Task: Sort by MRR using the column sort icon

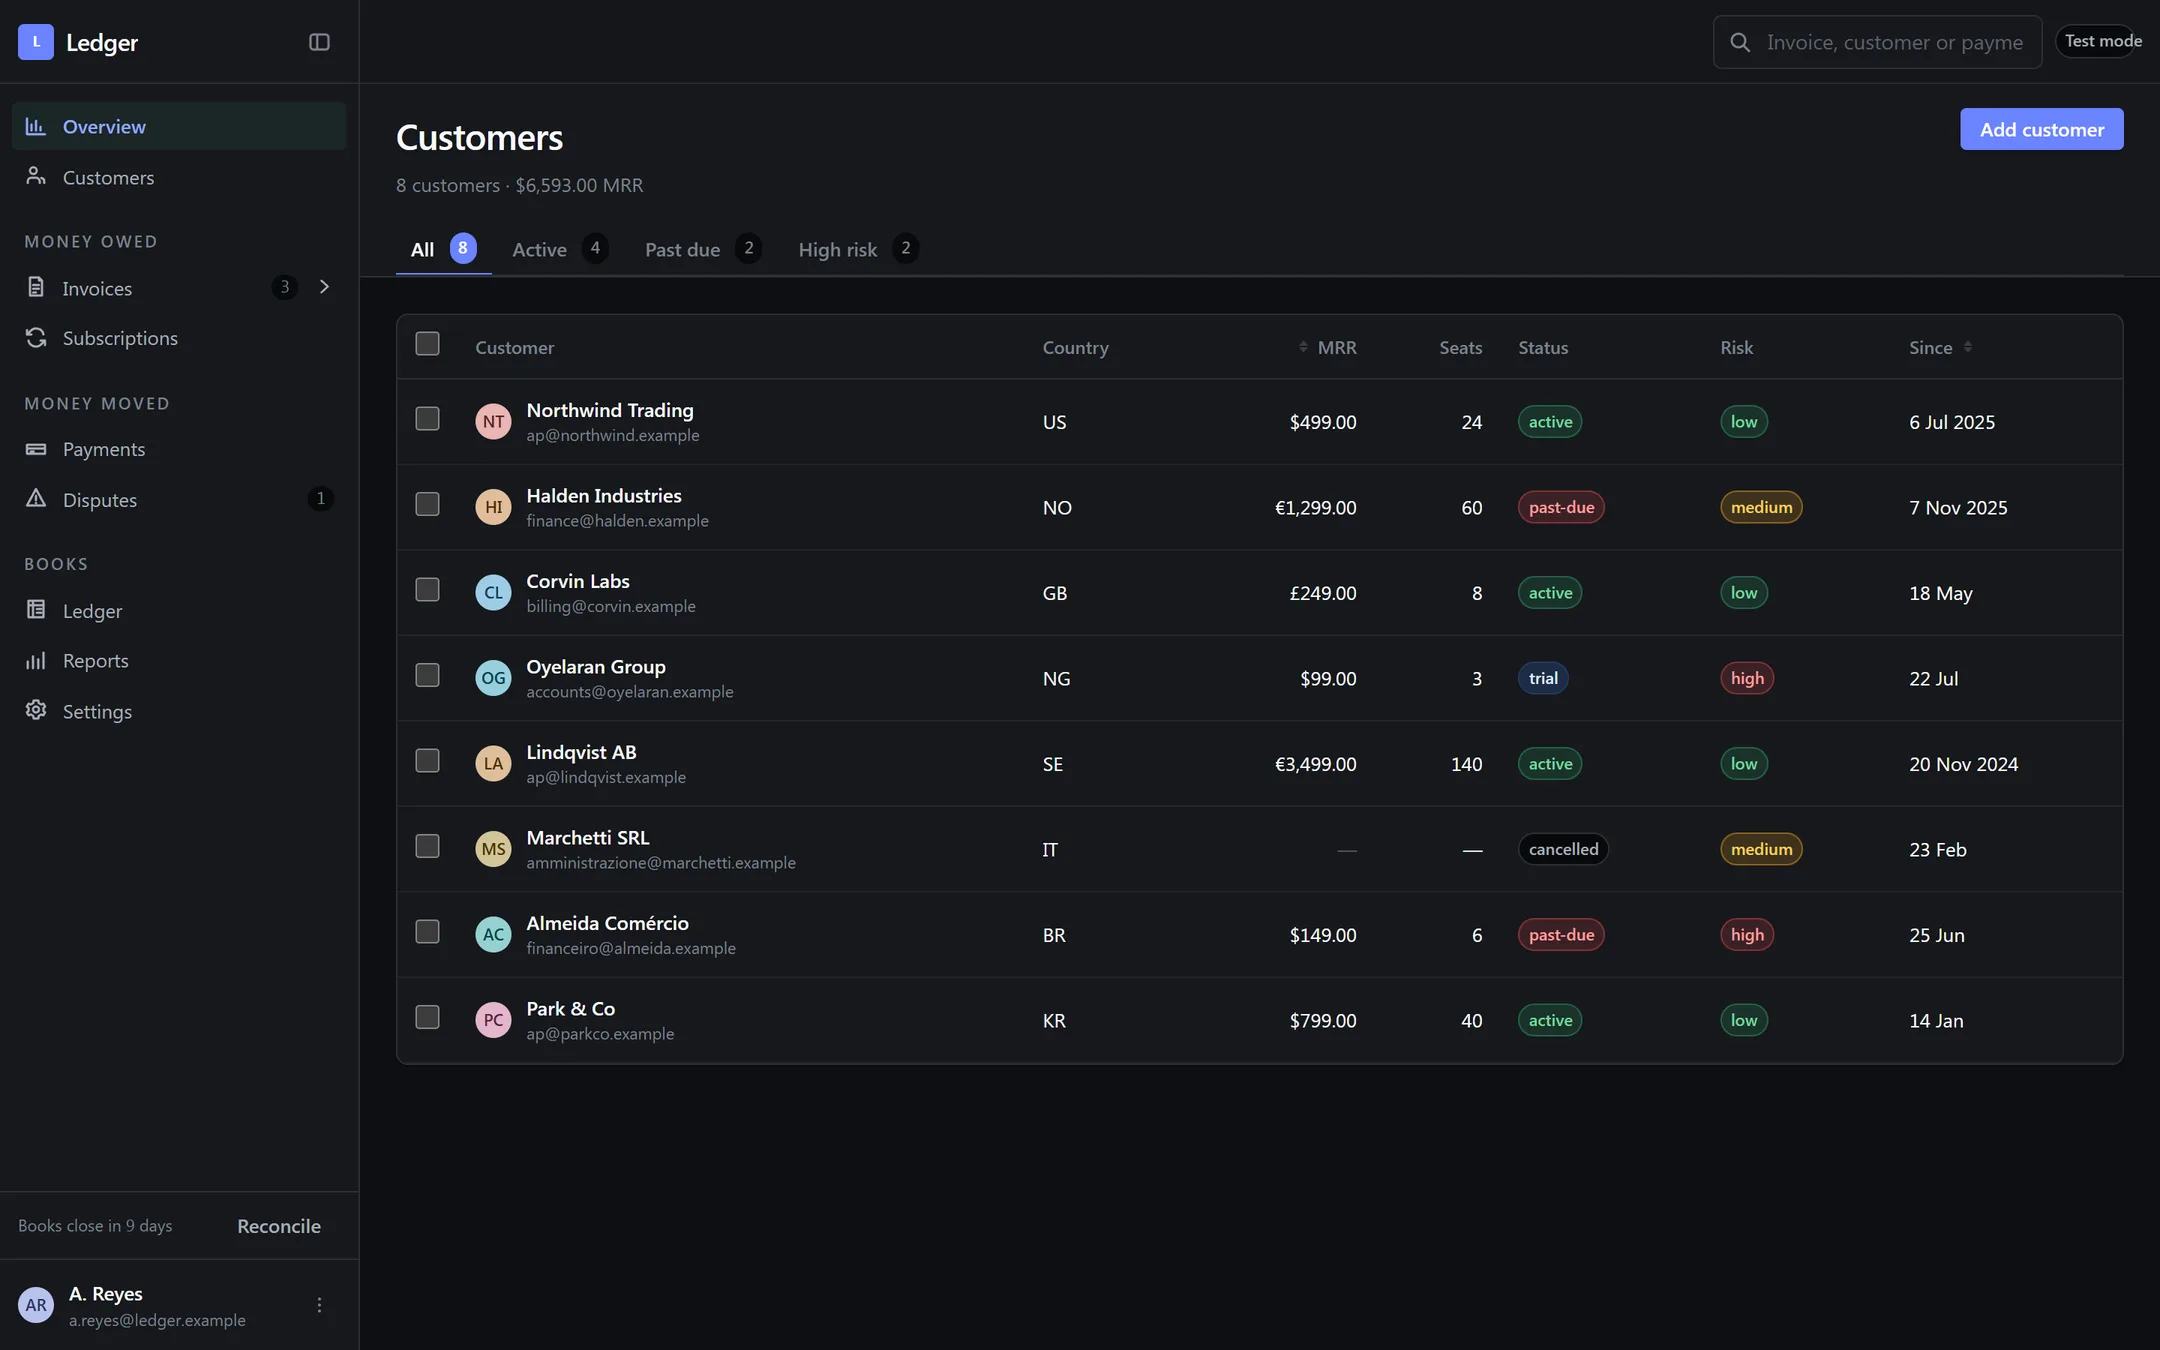Action: point(1303,347)
